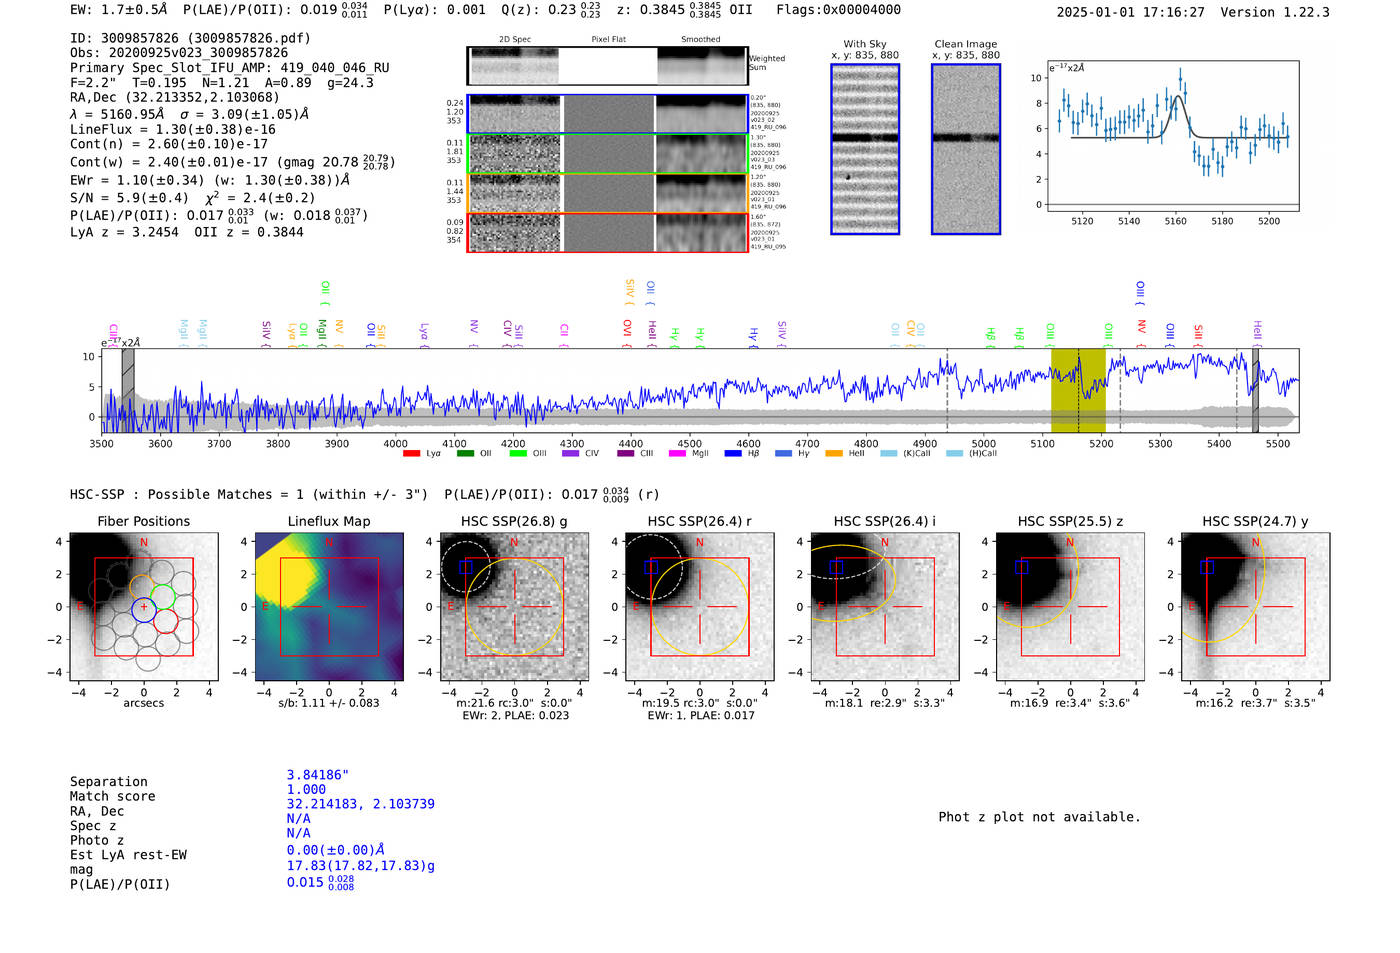This screenshot has width=1400, height=953.
Task: Click the match RA, Dec value 32.214183, 2.103739
Action: click(361, 804)
